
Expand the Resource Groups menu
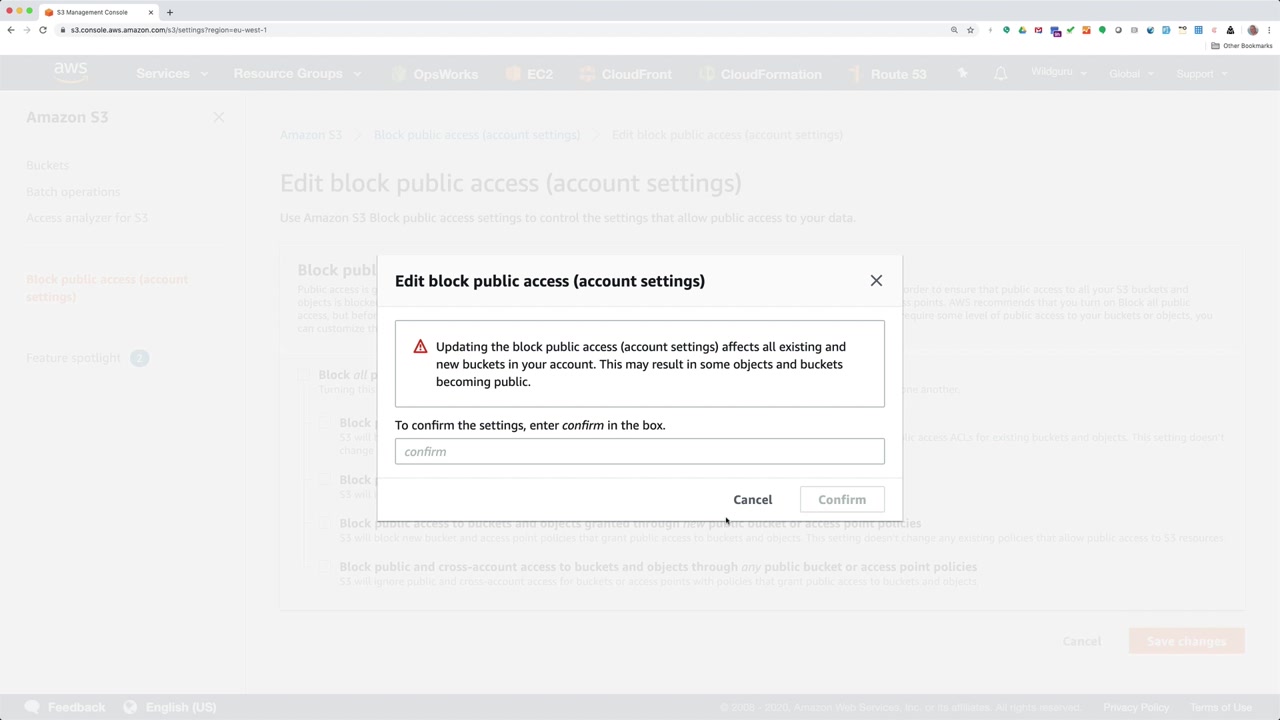point(297,74)
